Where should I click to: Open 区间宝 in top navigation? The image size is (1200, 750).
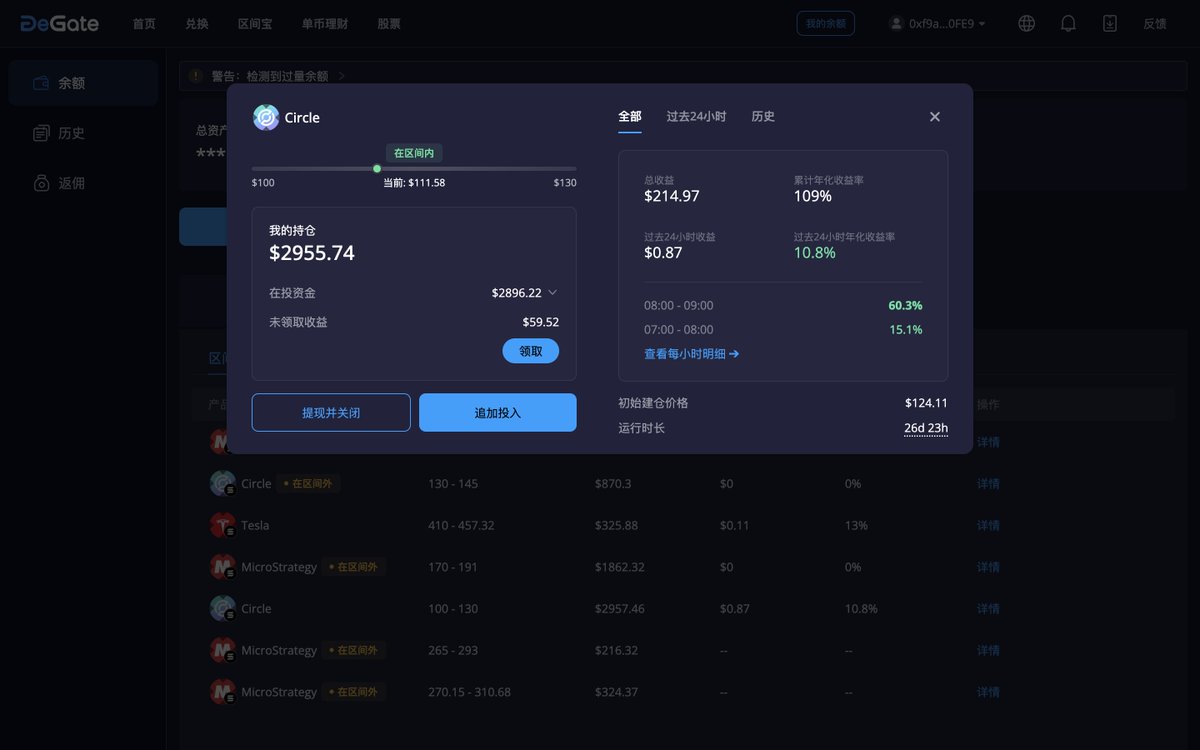click(x=255, y=23)
